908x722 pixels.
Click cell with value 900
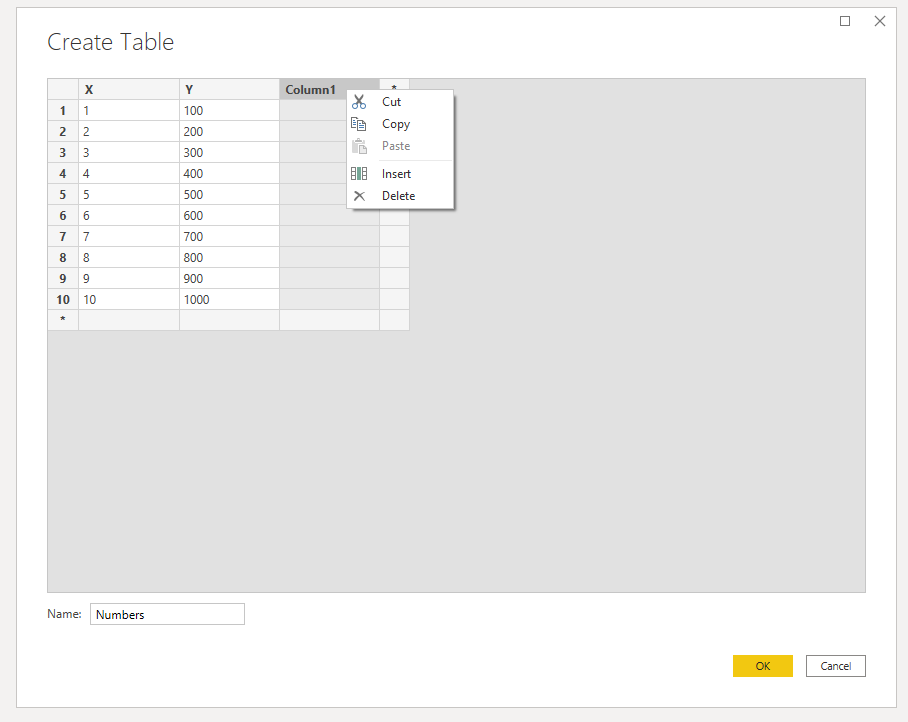click(x=229, y=278)
